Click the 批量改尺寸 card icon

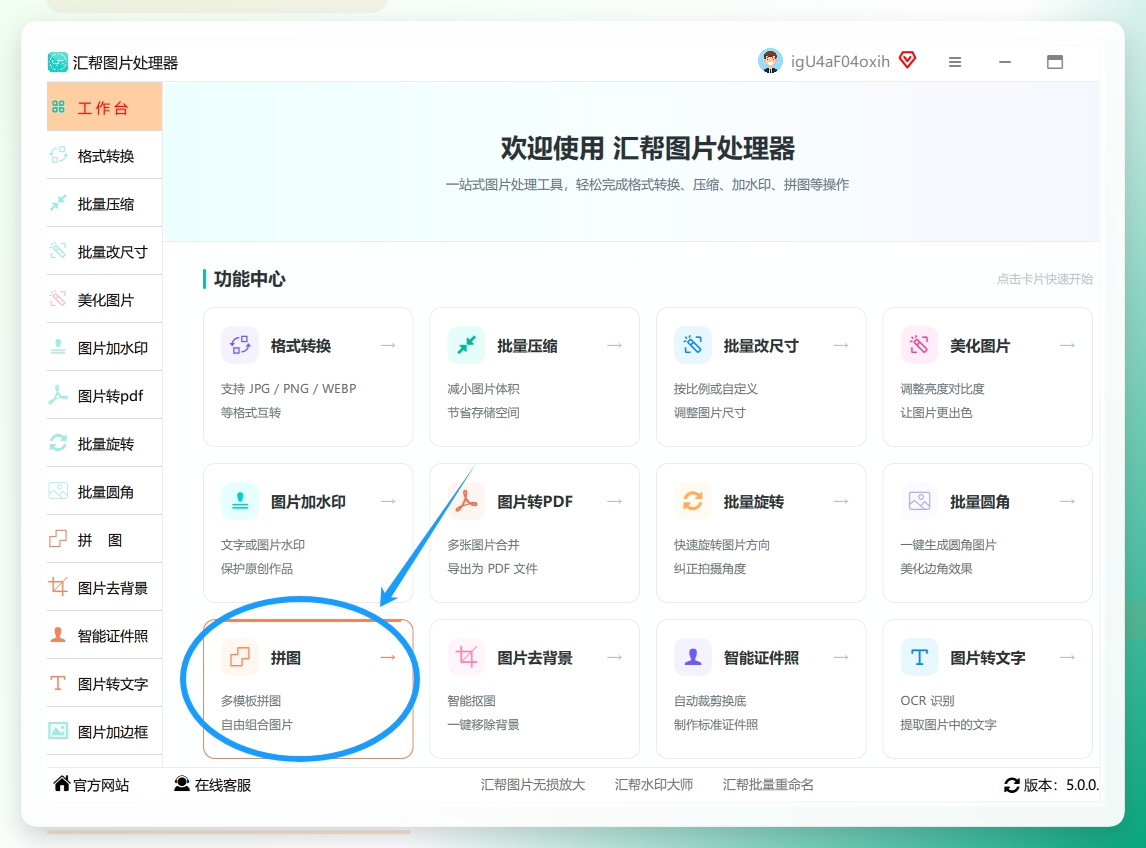(x=693, y=345)
